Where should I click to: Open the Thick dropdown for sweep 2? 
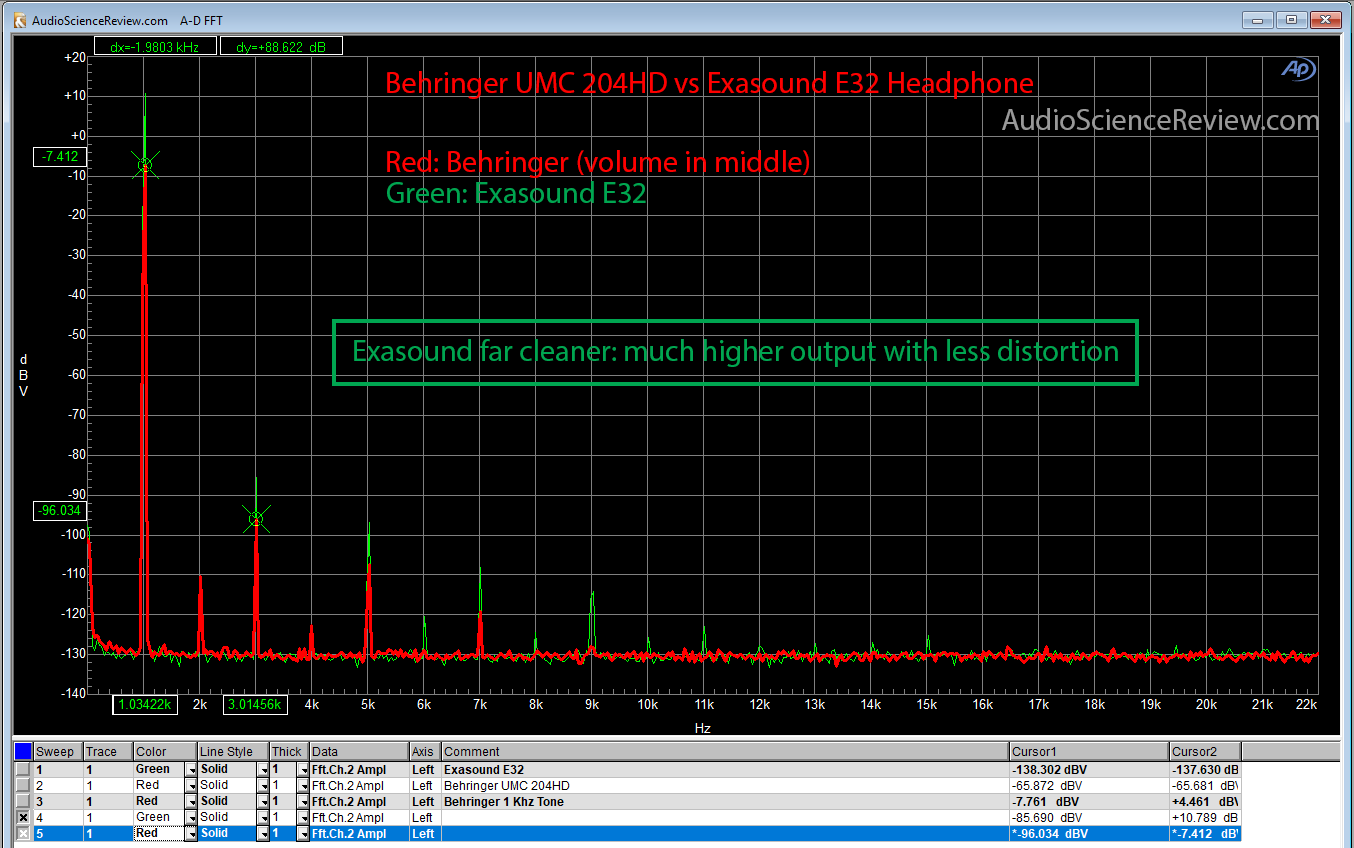(x=303, y=785)
